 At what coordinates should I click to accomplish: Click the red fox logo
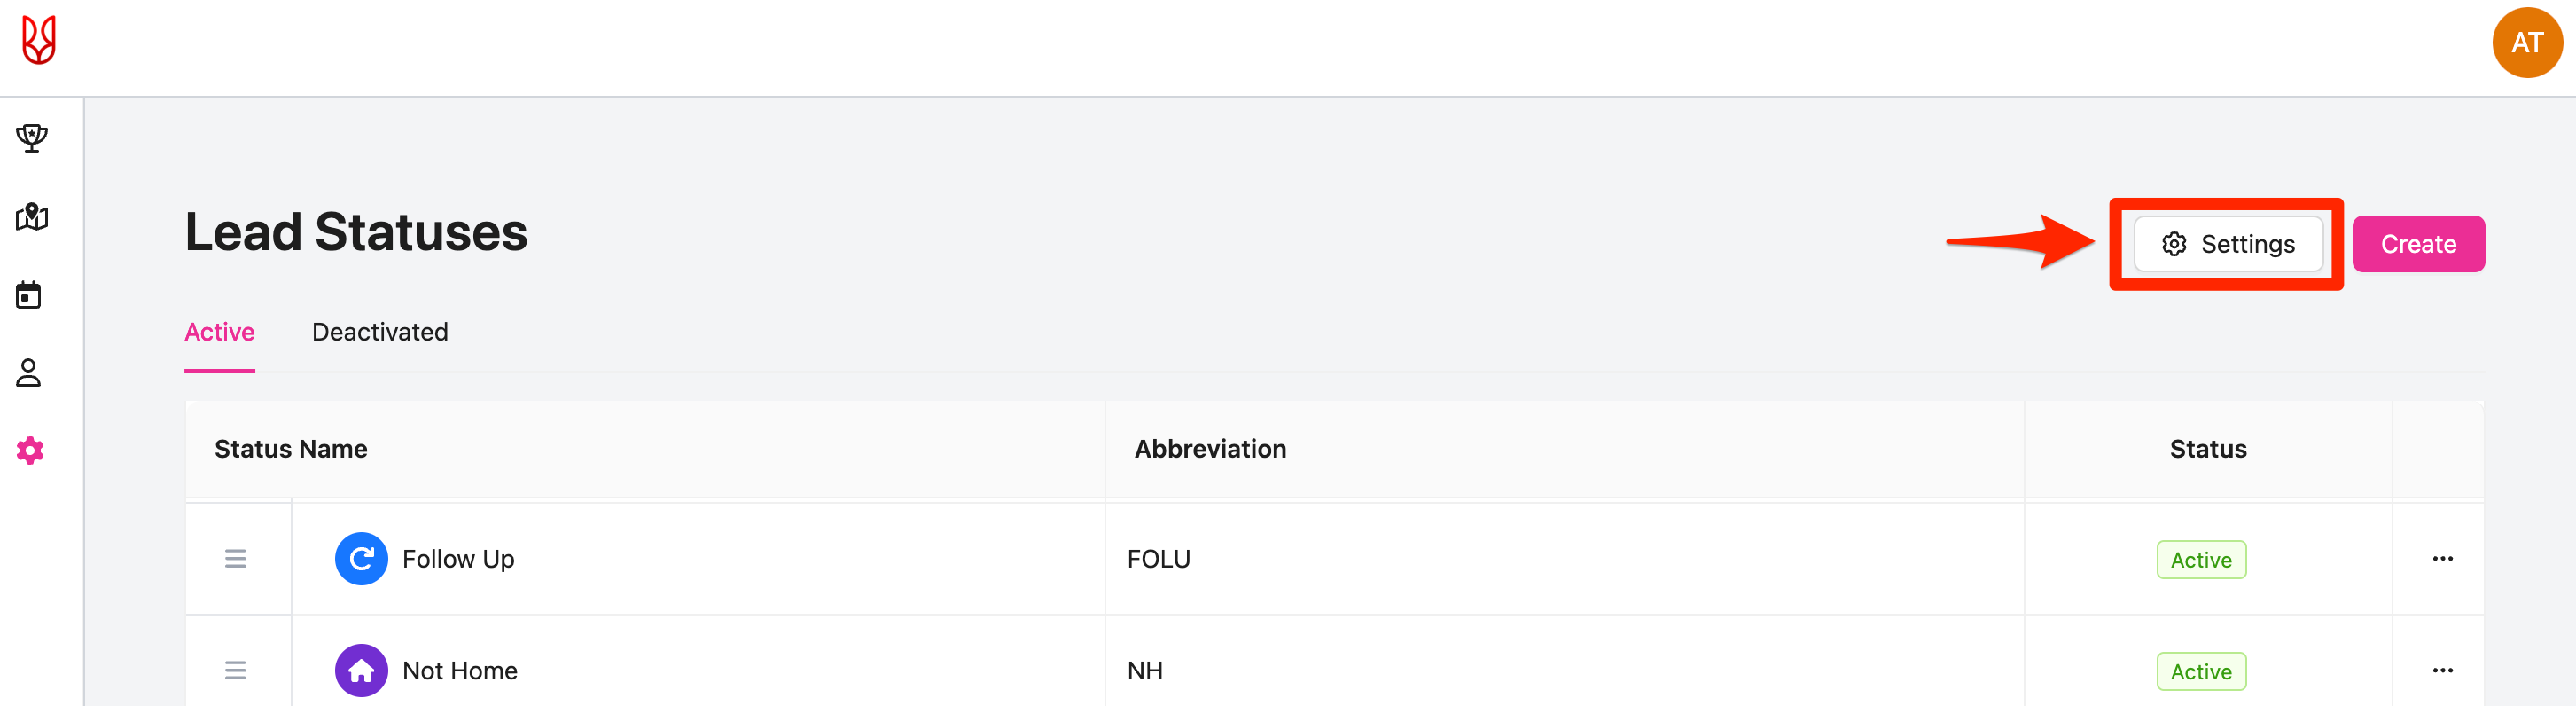pos(39,41)
